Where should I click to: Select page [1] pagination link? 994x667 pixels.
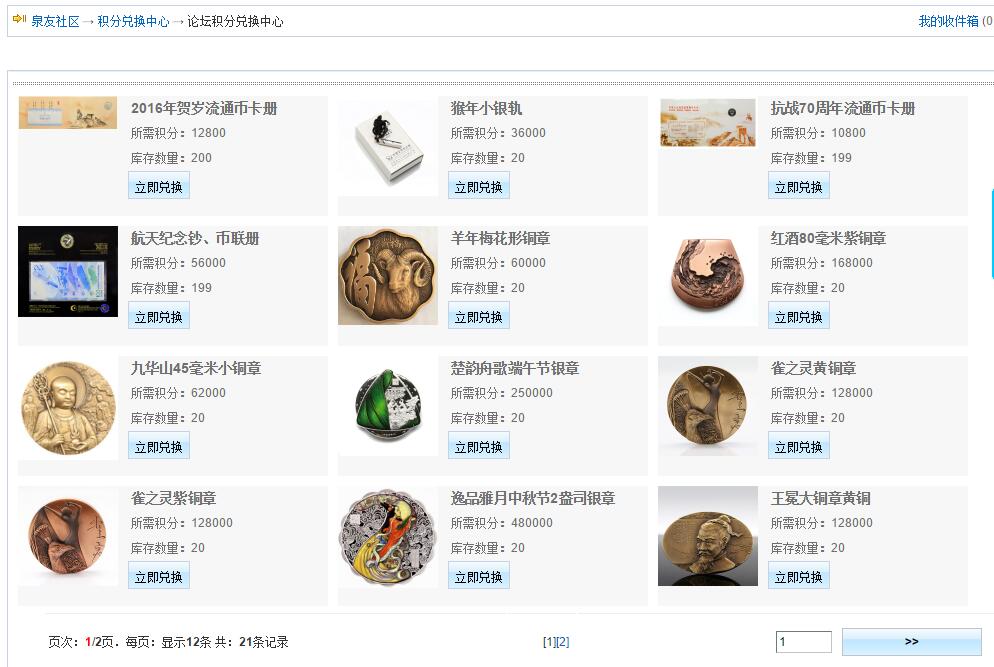click(550, 642)
